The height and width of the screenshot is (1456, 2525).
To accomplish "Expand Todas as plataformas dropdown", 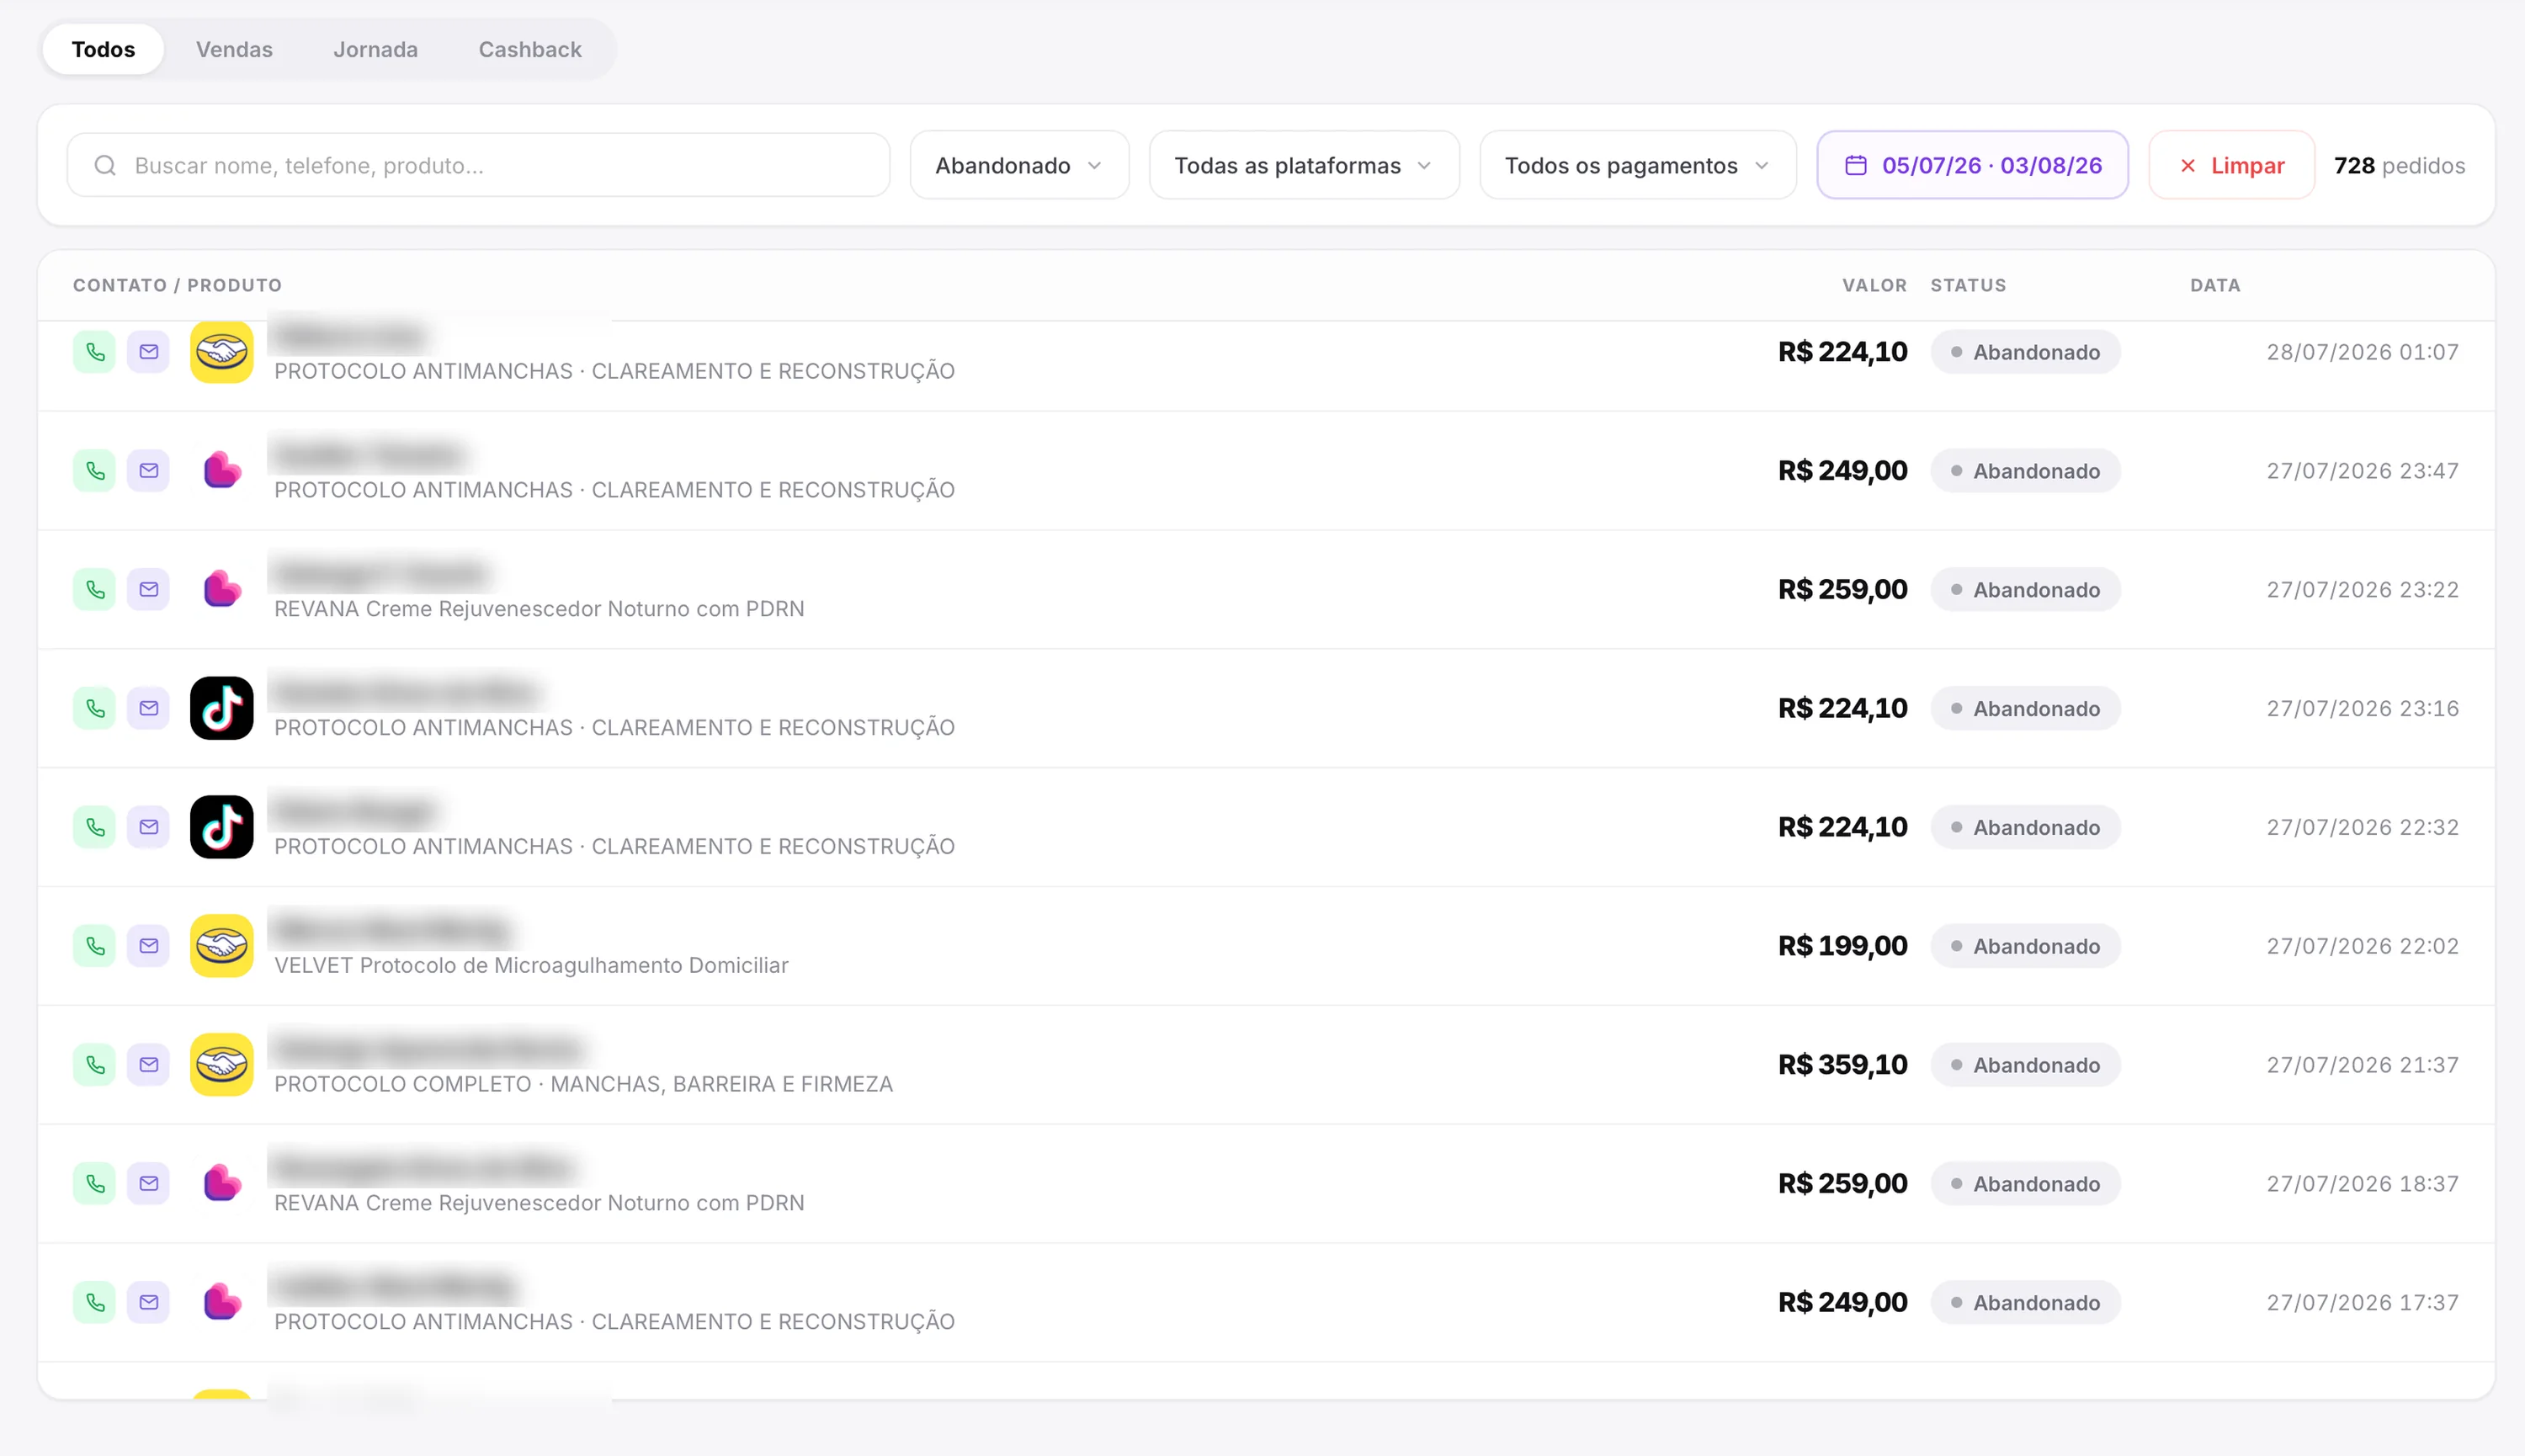I will pyautogui.click(x=1304, y=165).
